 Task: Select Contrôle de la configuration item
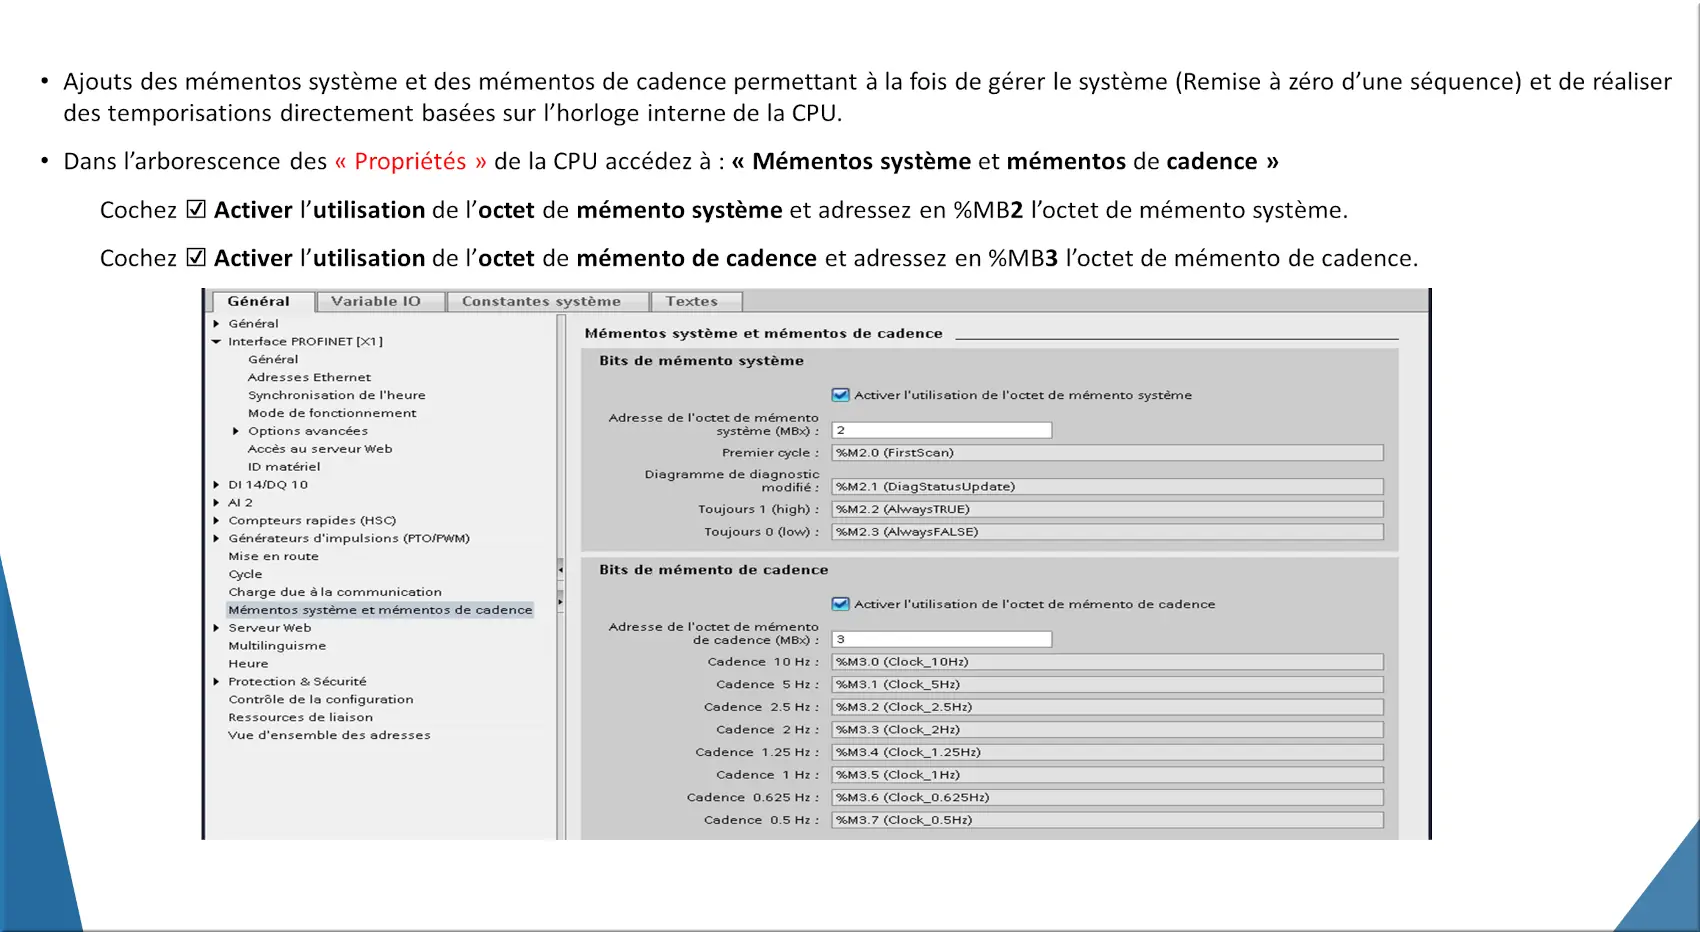click(x=320, y=700)
